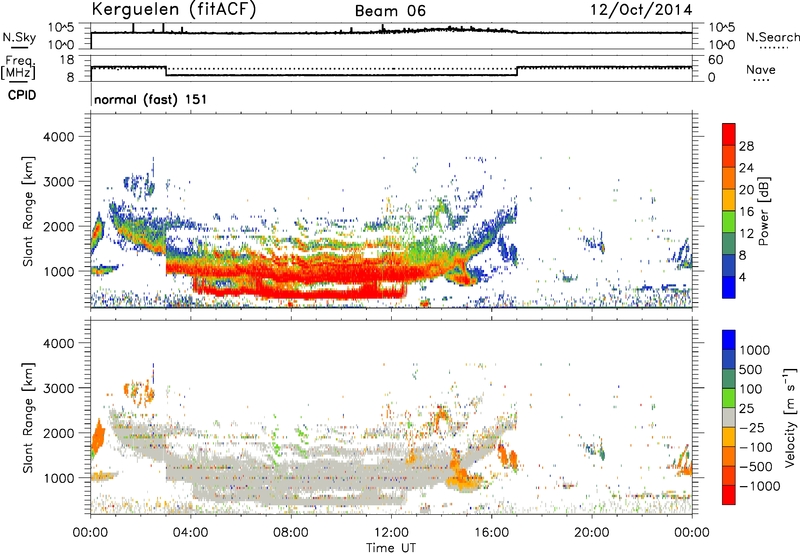Click the '1000' tick of the velocity panel
800x554 pixels.
[x=58, y=478]
